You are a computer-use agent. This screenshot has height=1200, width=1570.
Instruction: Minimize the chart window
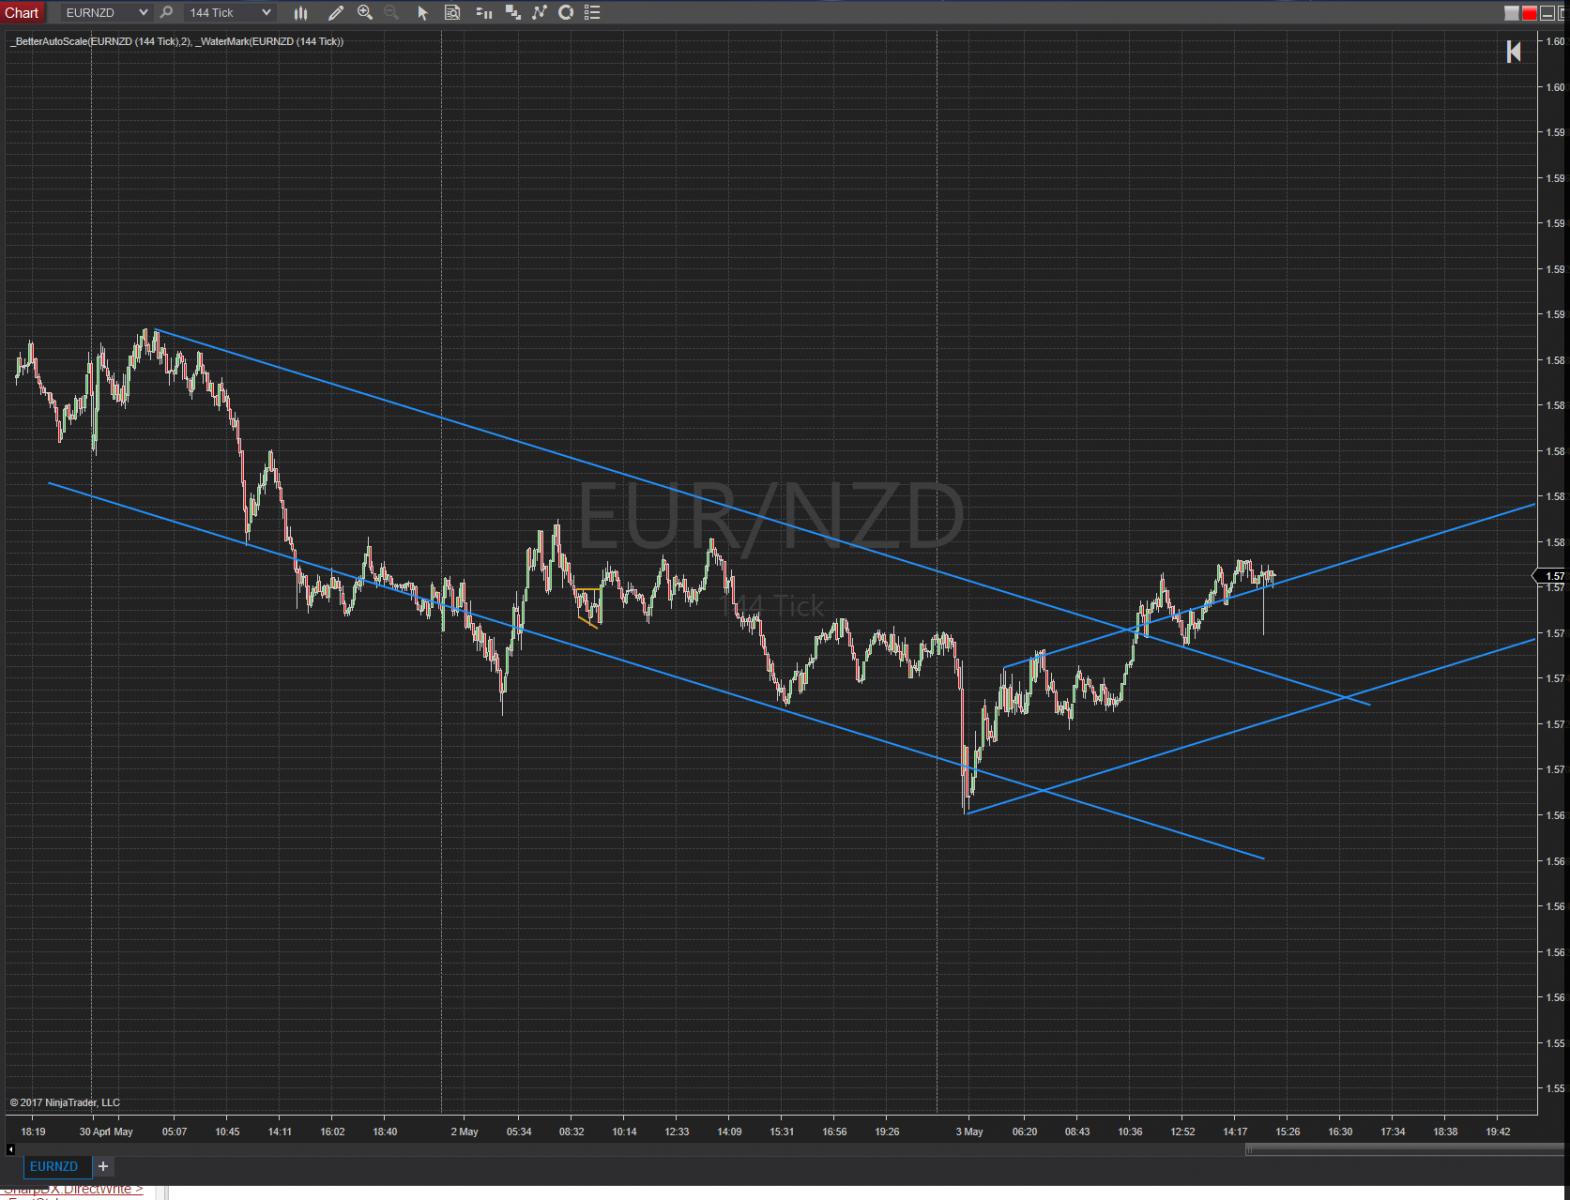pos(1546,13)
